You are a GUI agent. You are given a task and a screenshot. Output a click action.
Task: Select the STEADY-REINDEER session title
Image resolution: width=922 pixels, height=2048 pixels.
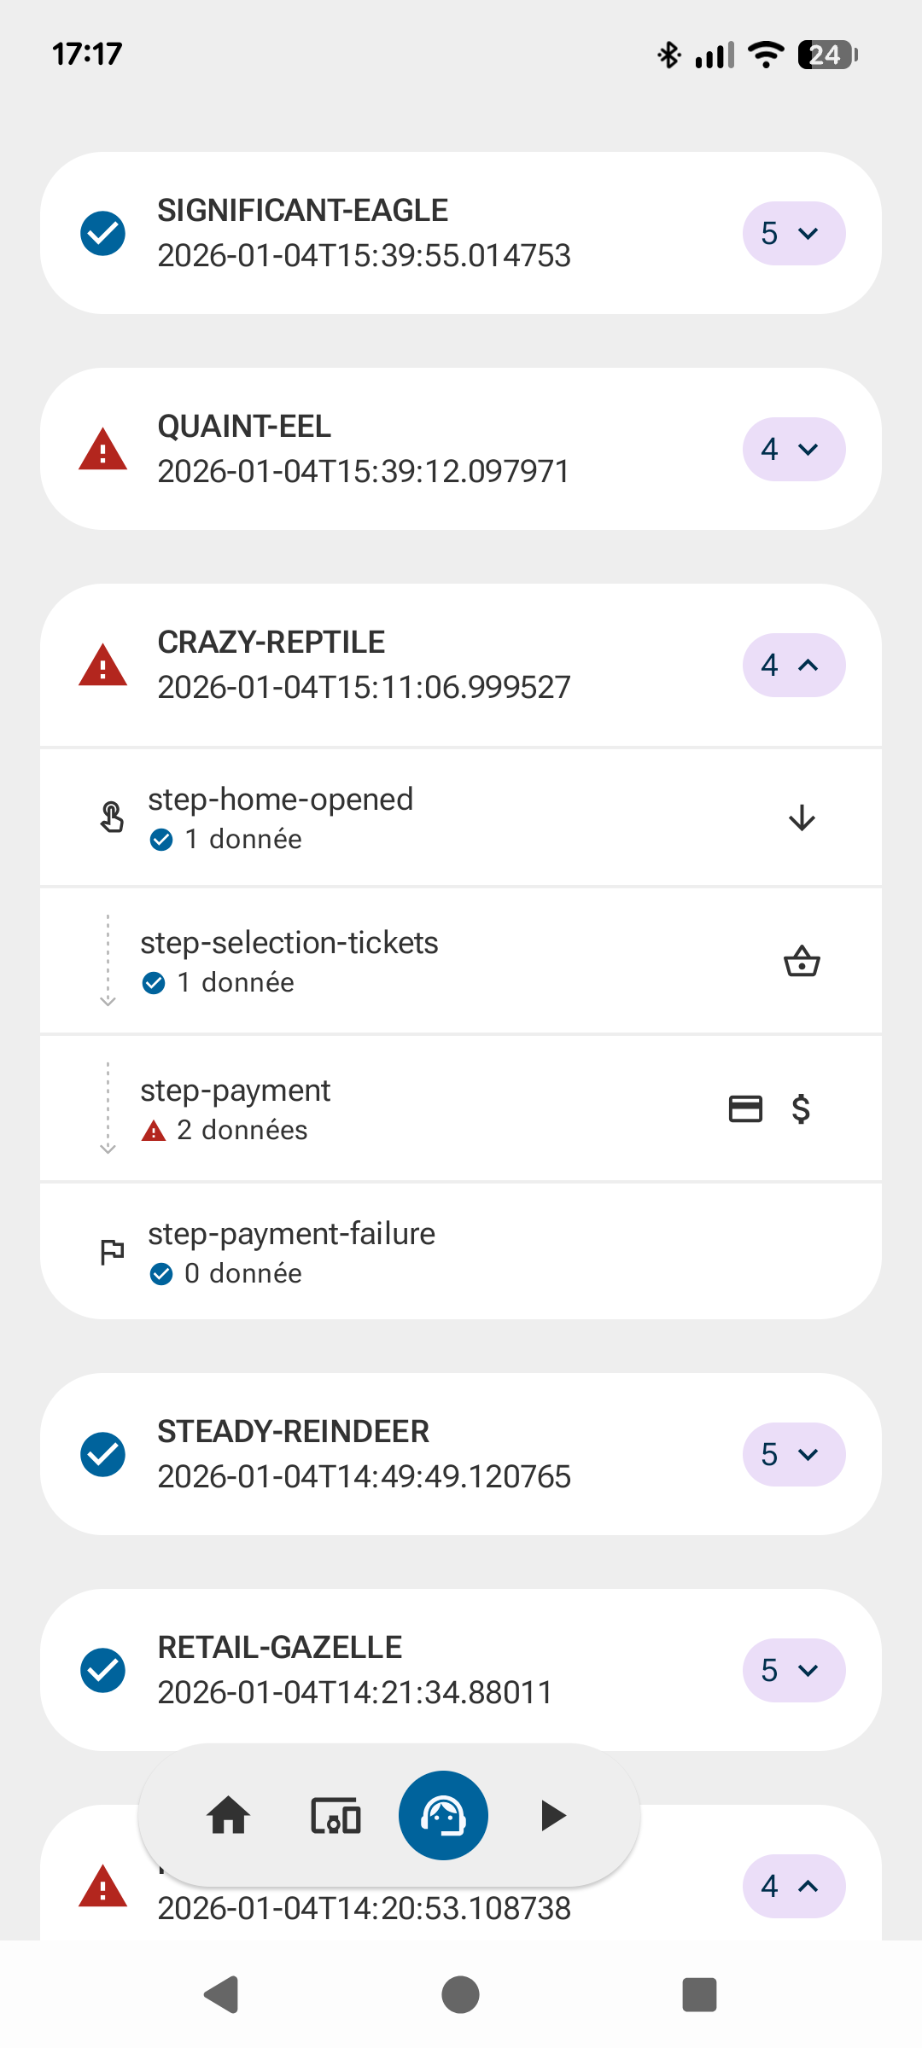tap(293, 1432)
